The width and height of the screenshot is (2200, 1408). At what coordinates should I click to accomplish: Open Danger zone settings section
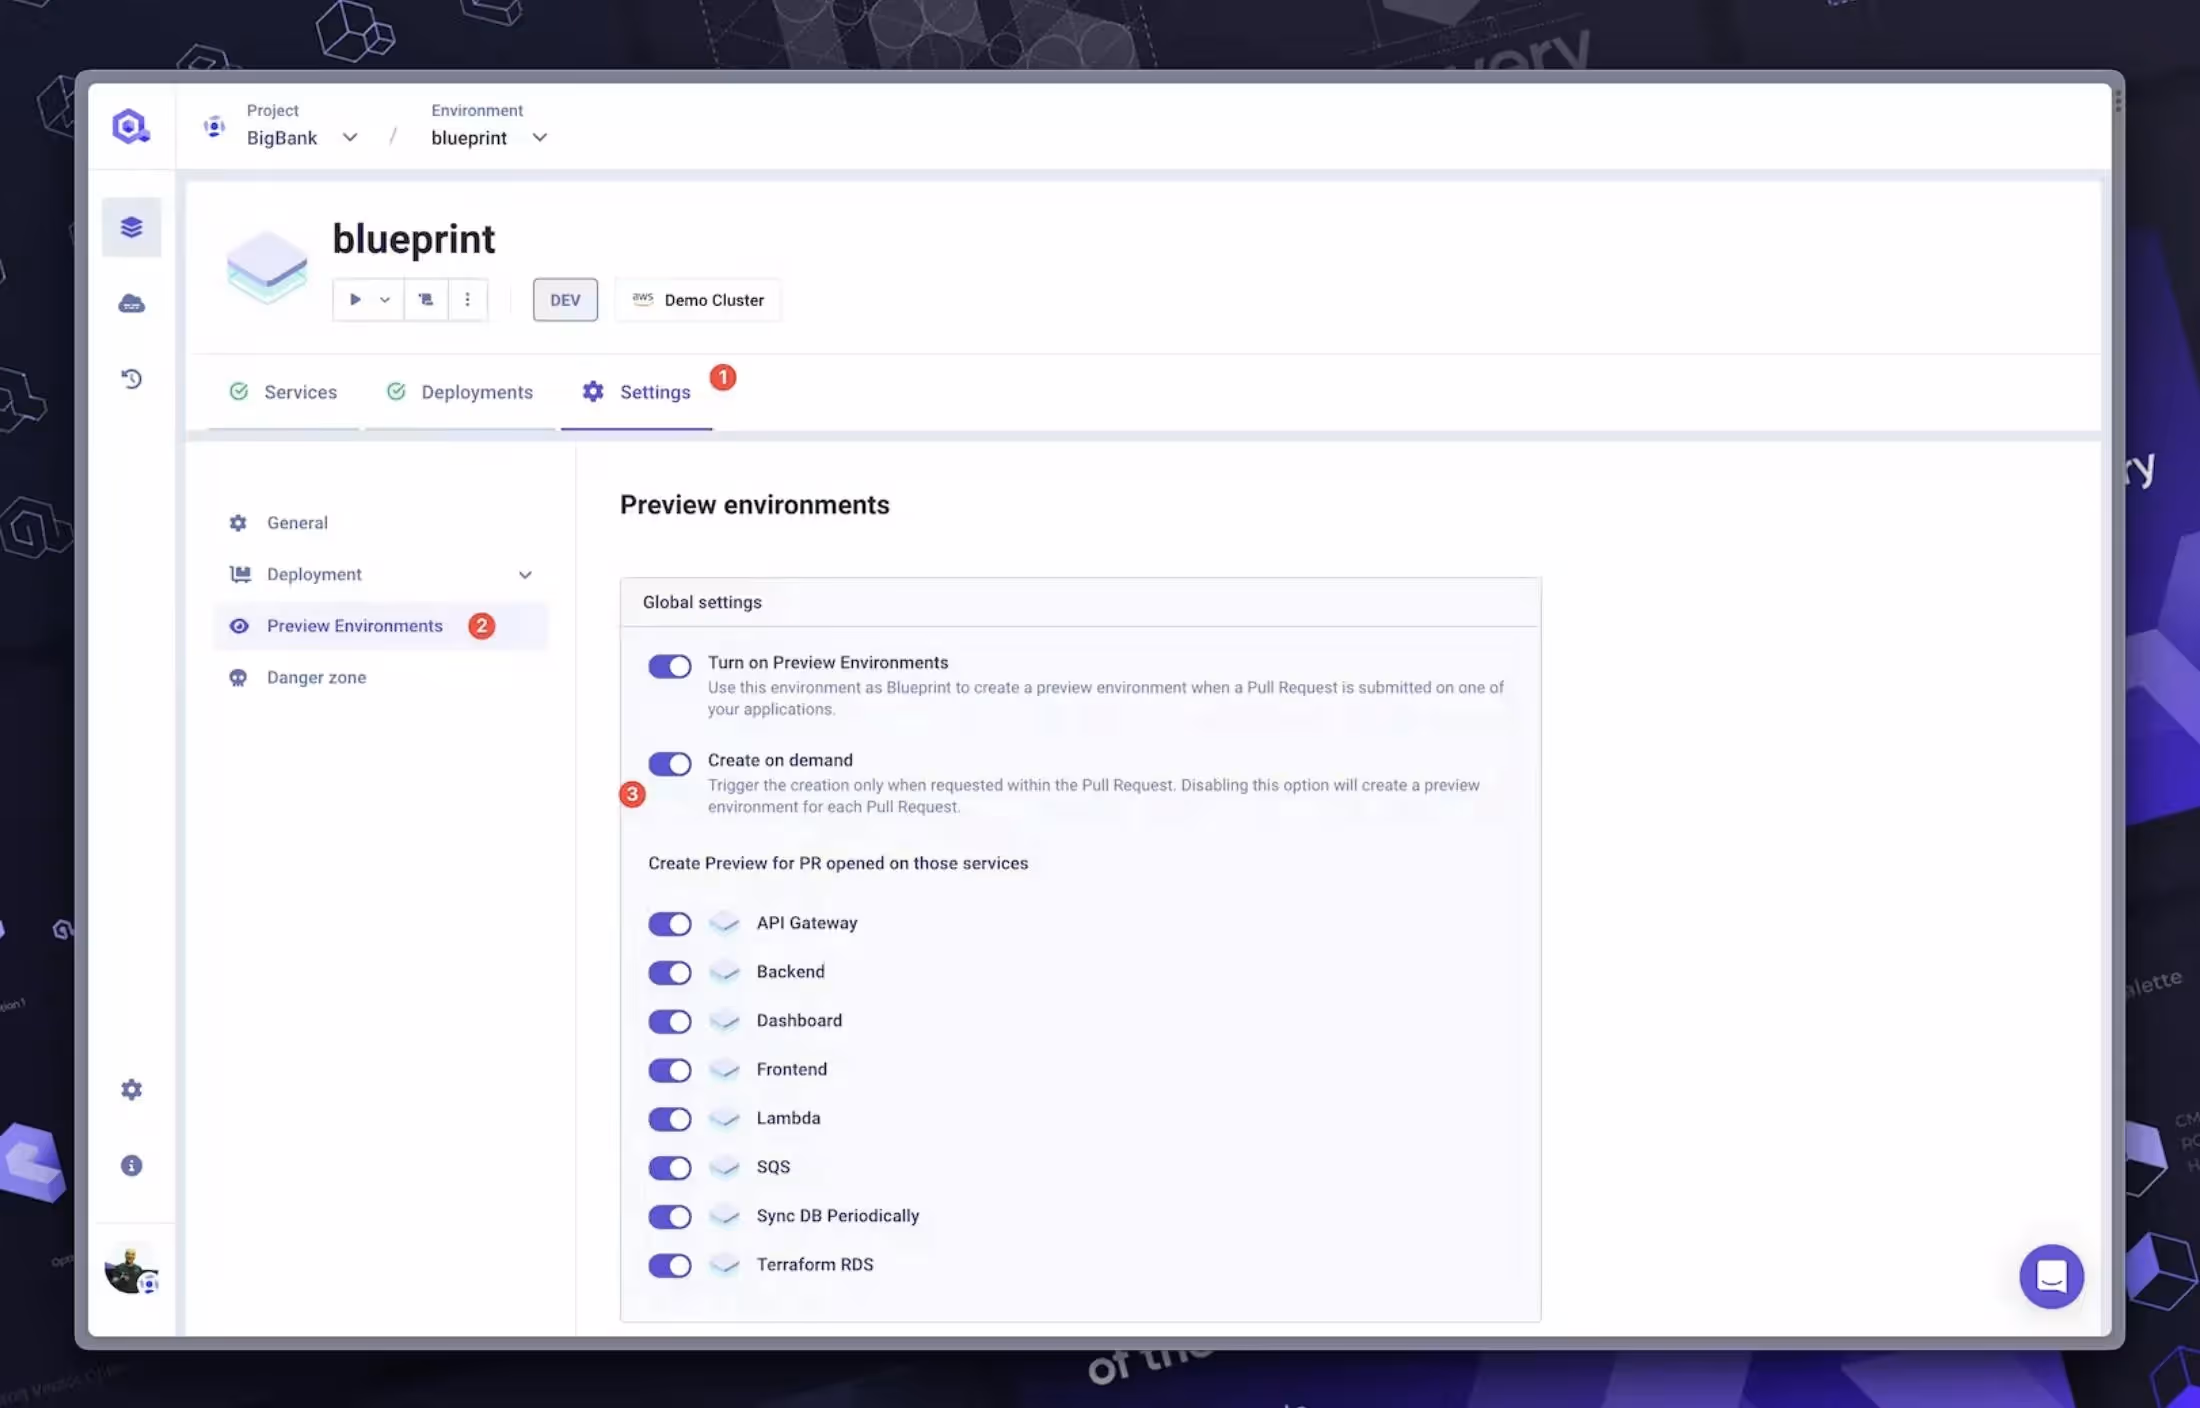click(380, 677)
